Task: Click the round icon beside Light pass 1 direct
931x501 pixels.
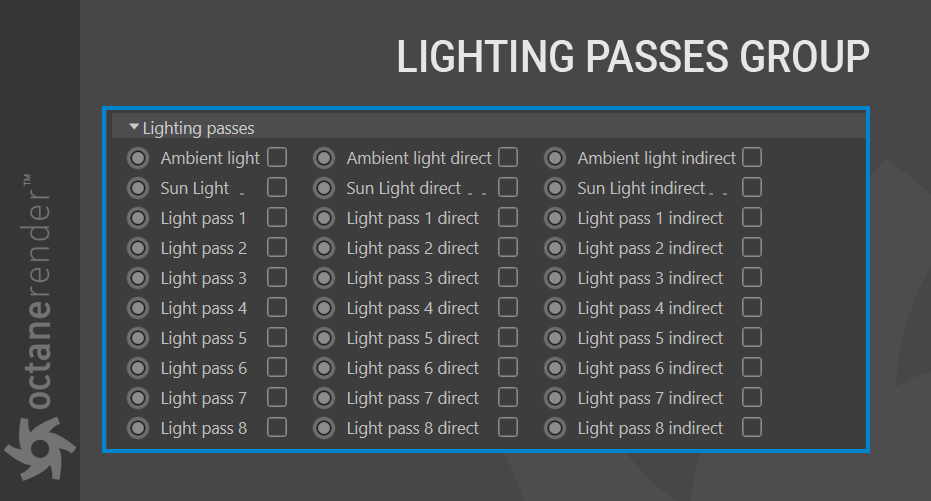Action: [324, 218]
